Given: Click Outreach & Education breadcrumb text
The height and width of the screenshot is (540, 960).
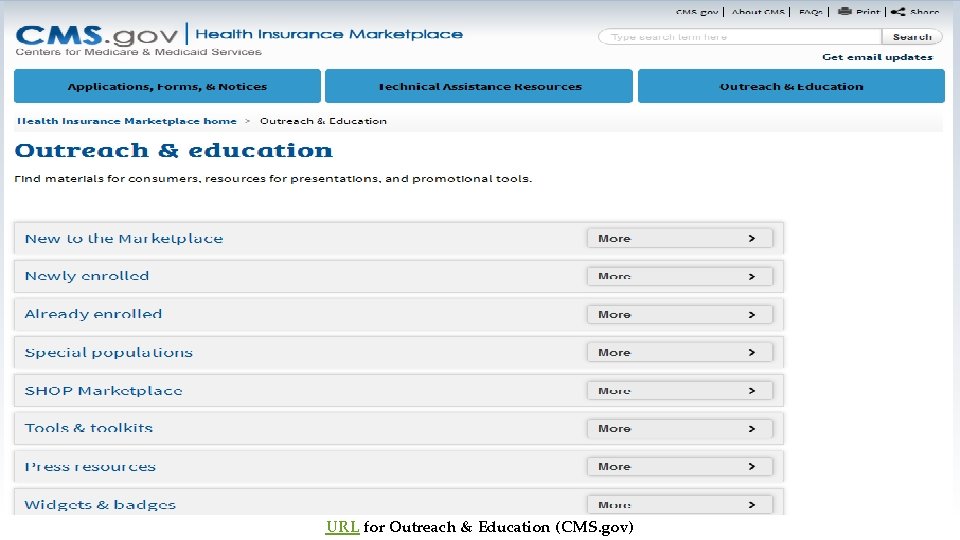Looking at the screenshot, I should tap(323, 121).
